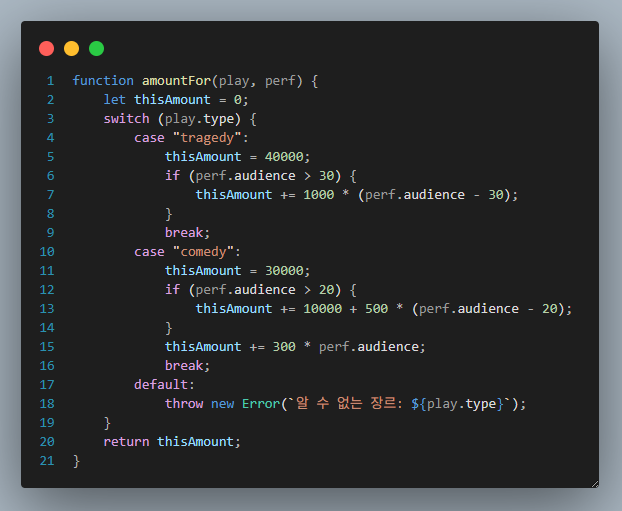Click the 'default' keyword
622x511 pixels.
click(161, 385)
